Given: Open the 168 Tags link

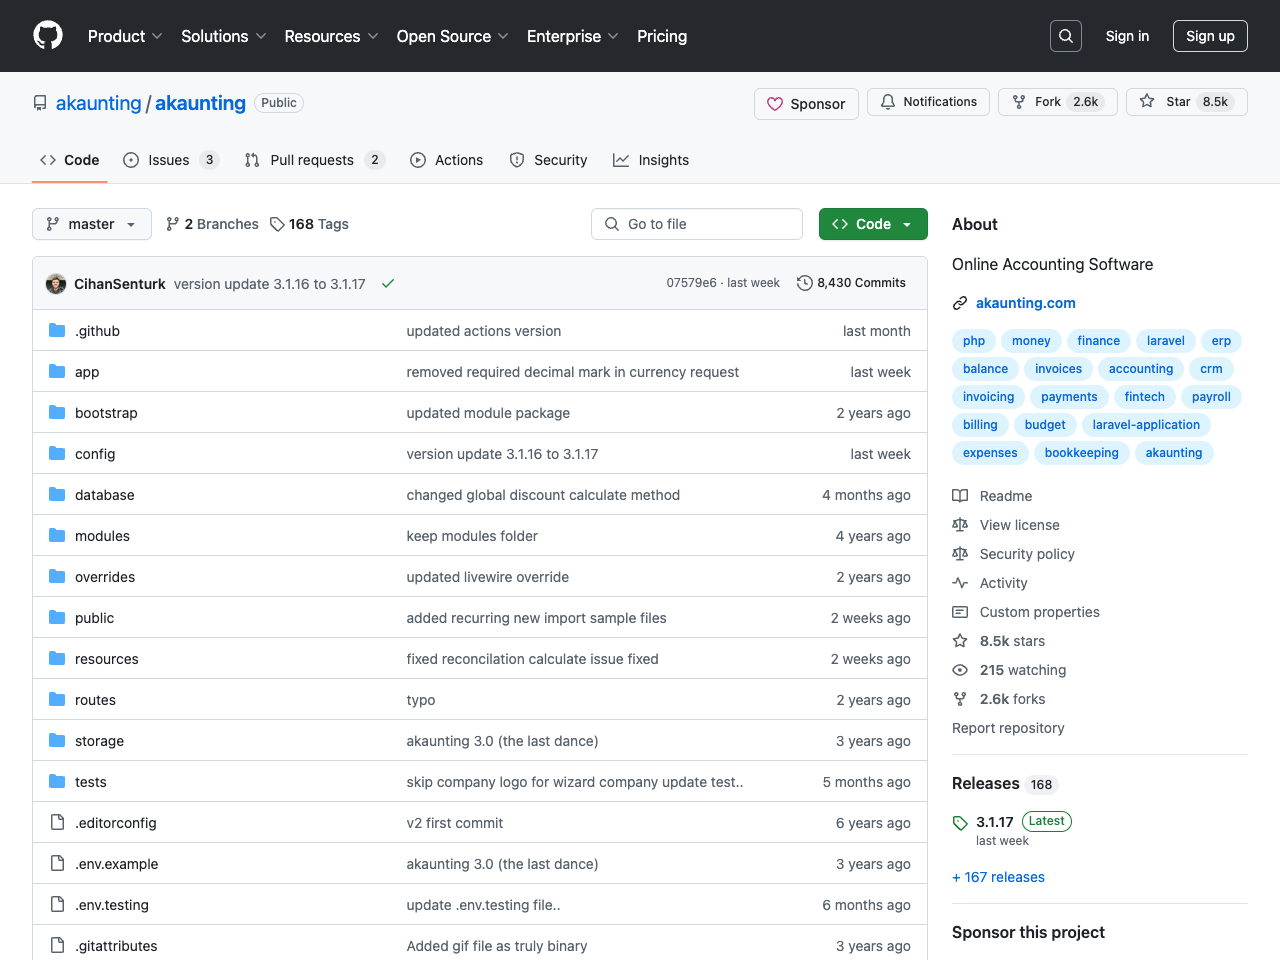Looking at the screenshot, I should click(x=310, y=224).
